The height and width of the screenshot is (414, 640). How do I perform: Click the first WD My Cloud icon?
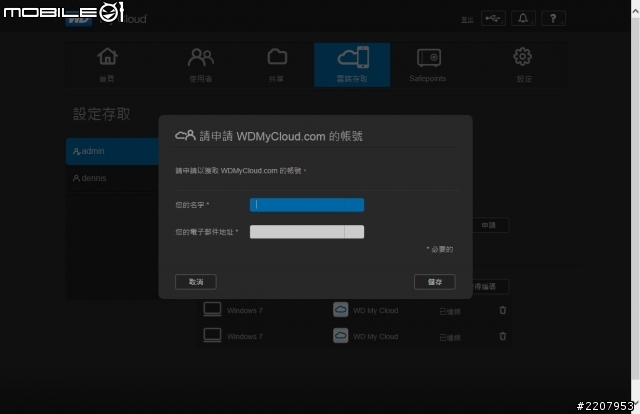tap(340, 310)
